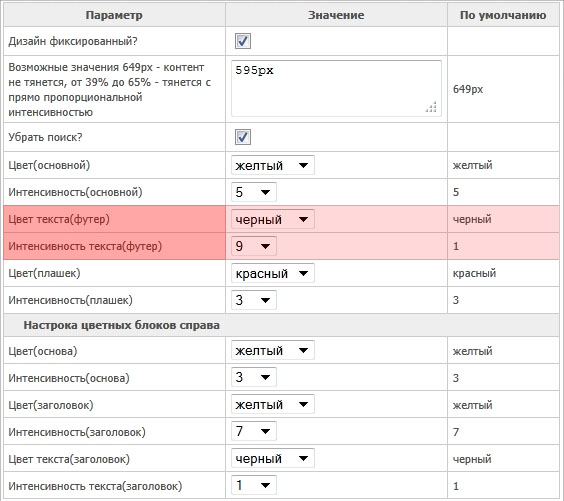This screenshot has width=564, height=501.
Task: Uncheck the Убрать поиск checkbox
Action: point(243,137)
